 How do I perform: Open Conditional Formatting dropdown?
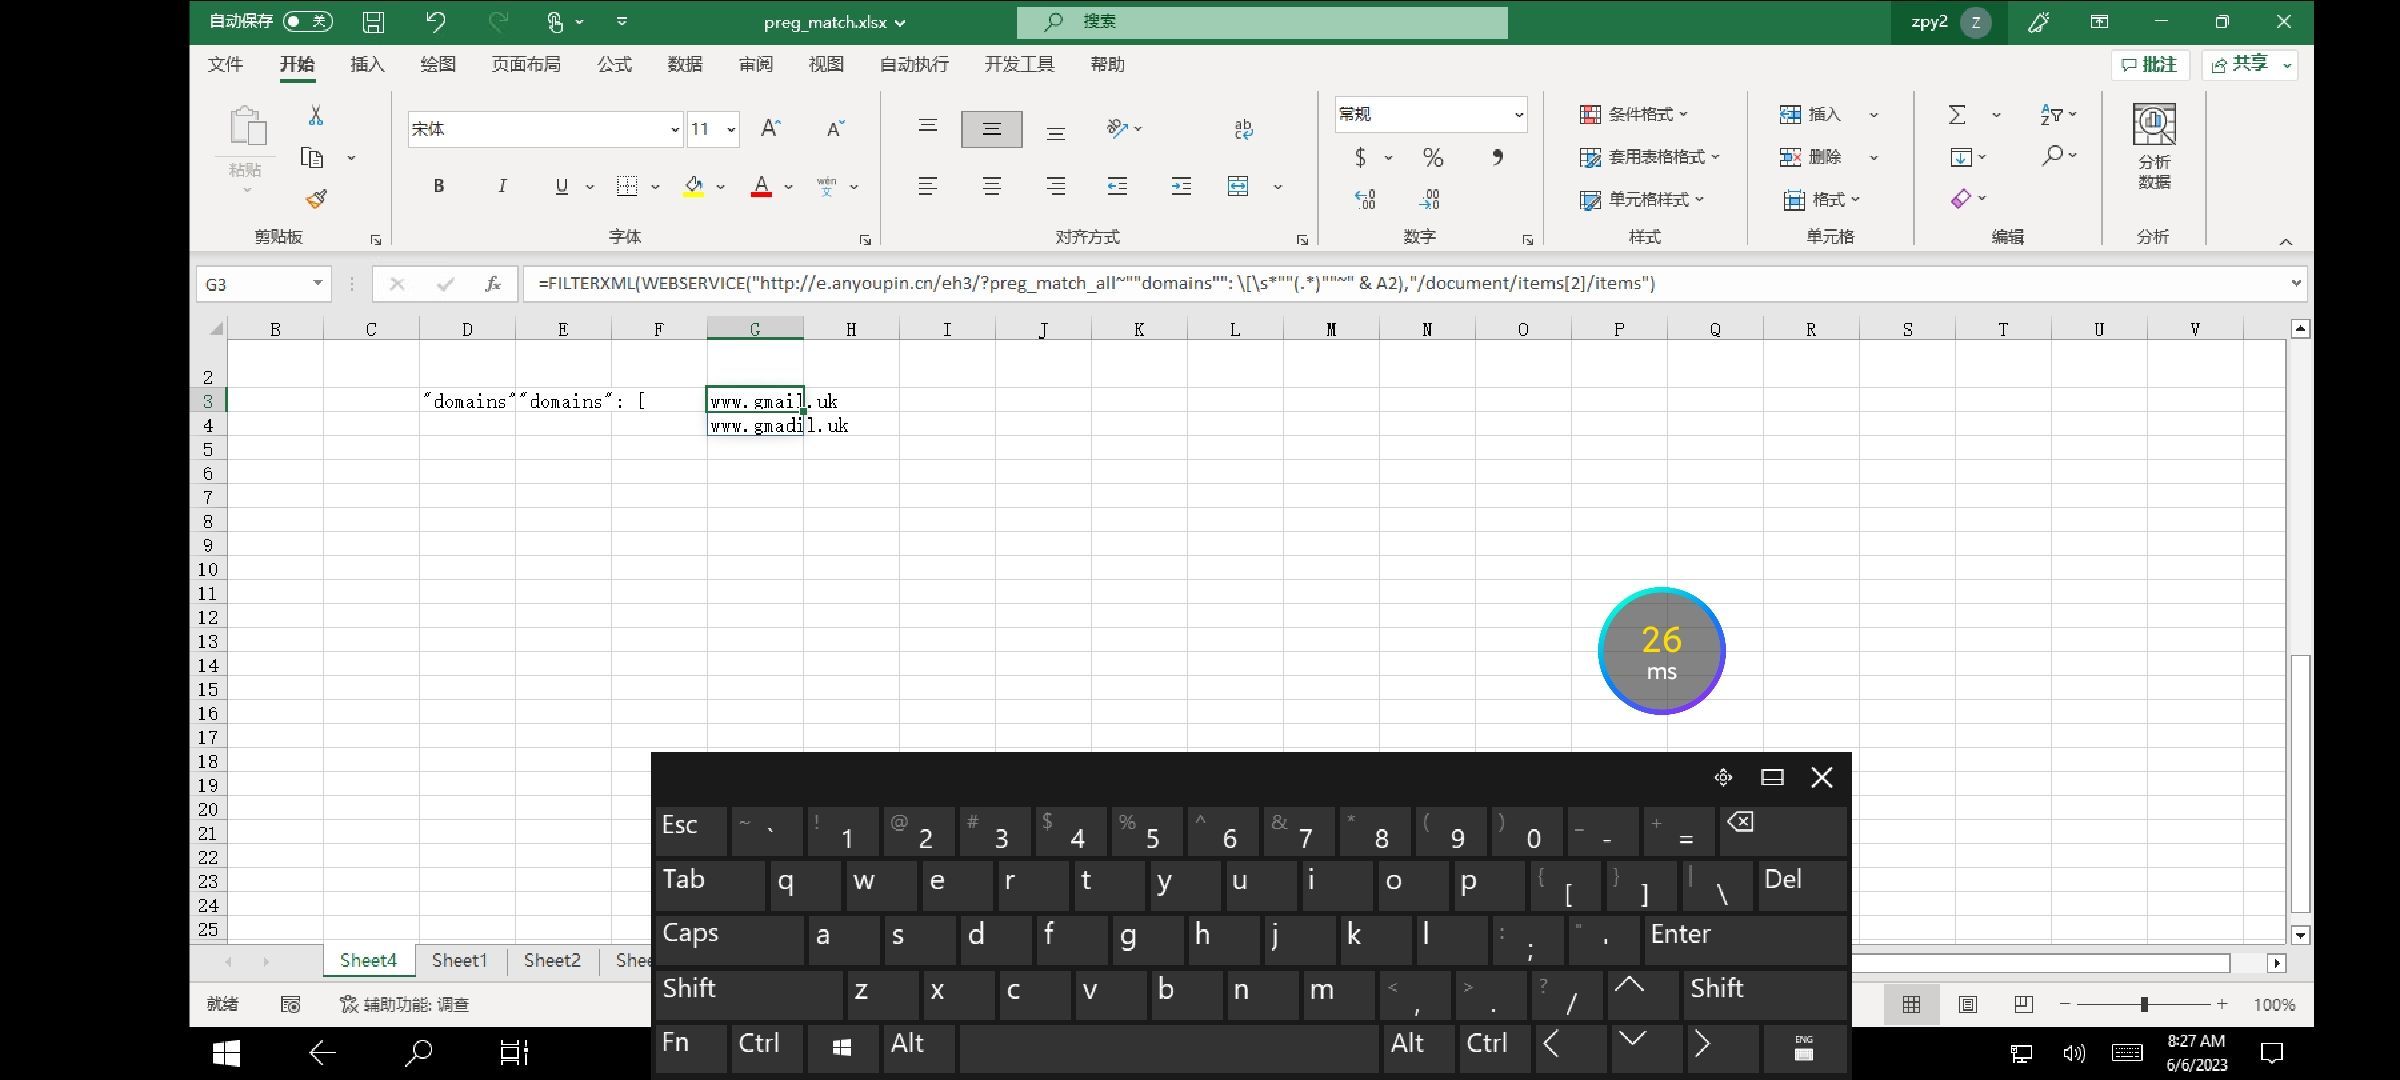[x=1634, y=114]
